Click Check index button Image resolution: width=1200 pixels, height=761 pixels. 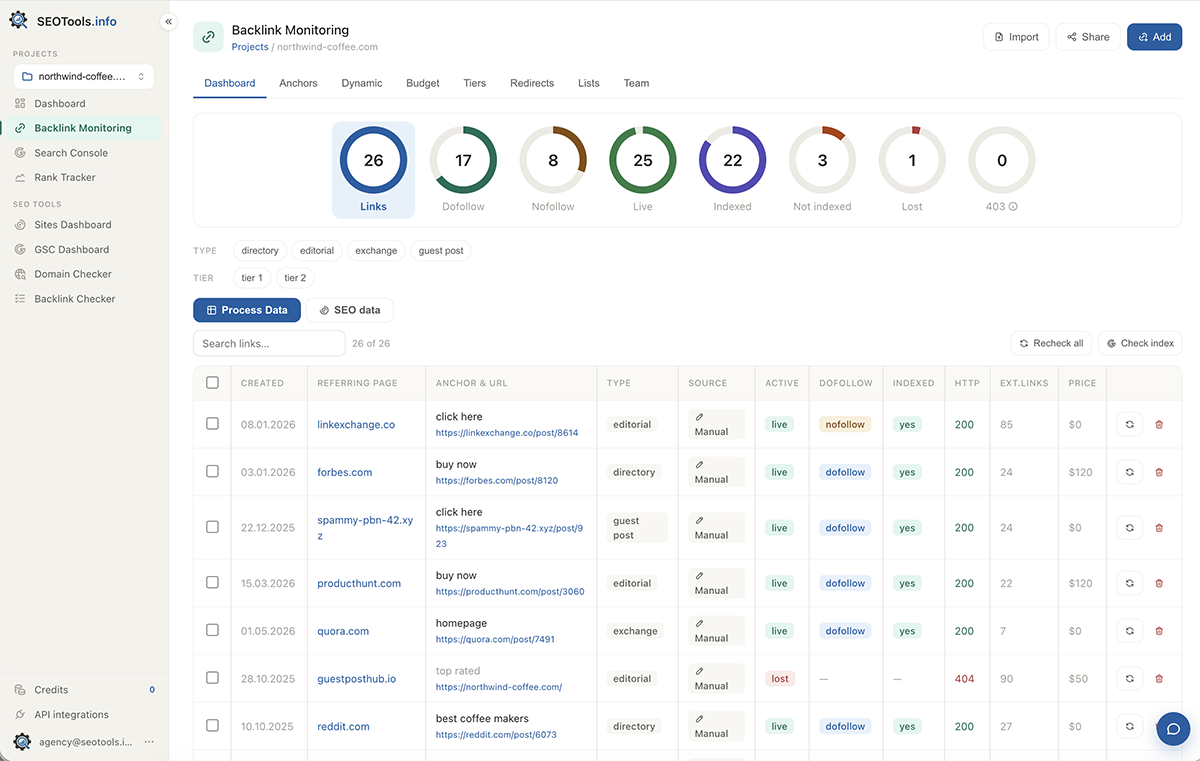coord(1140,343)
